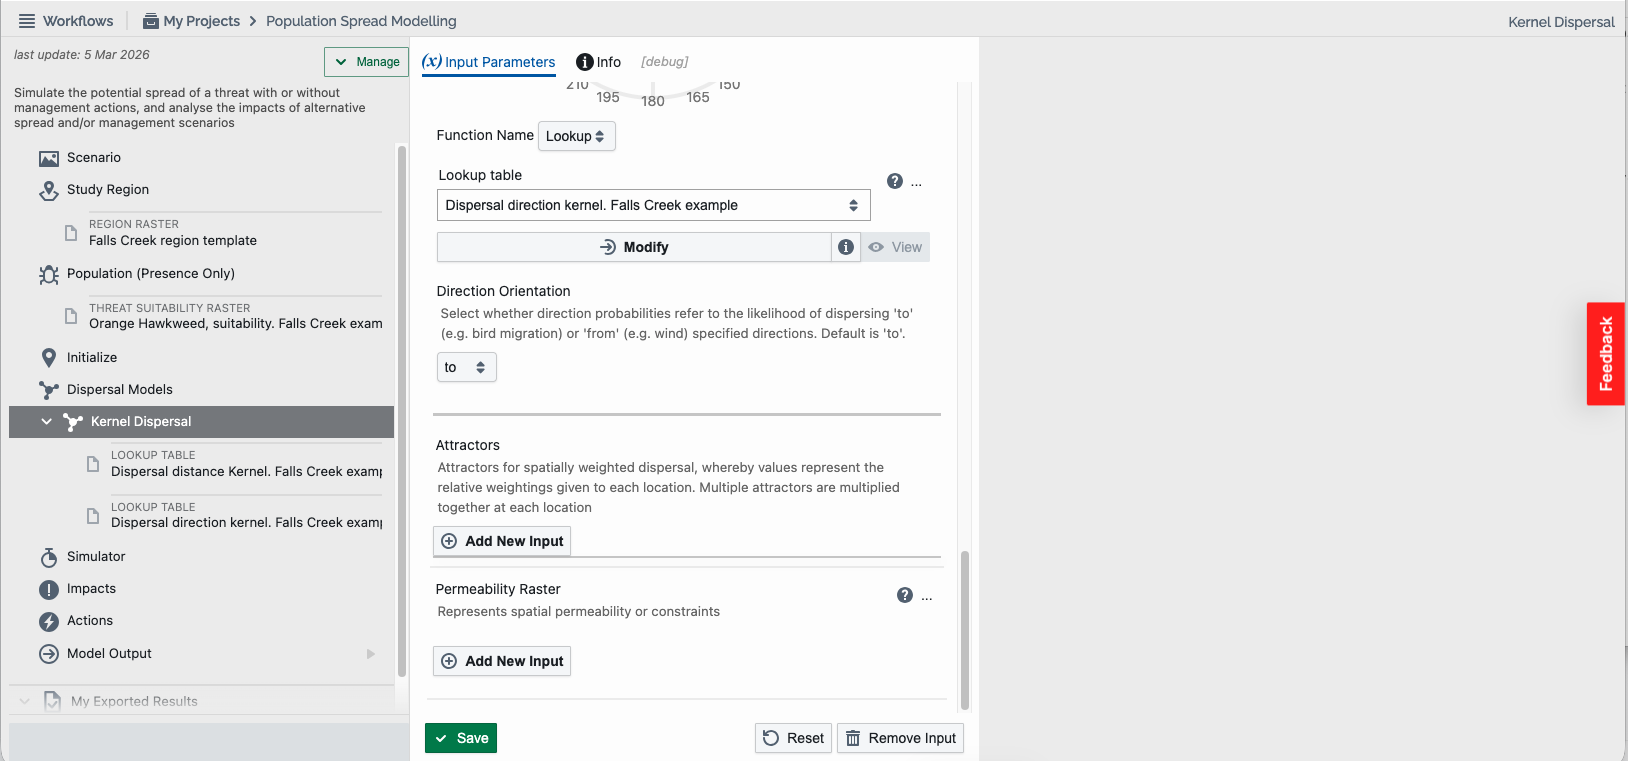Switch to the Info tab

coord(598,62)
